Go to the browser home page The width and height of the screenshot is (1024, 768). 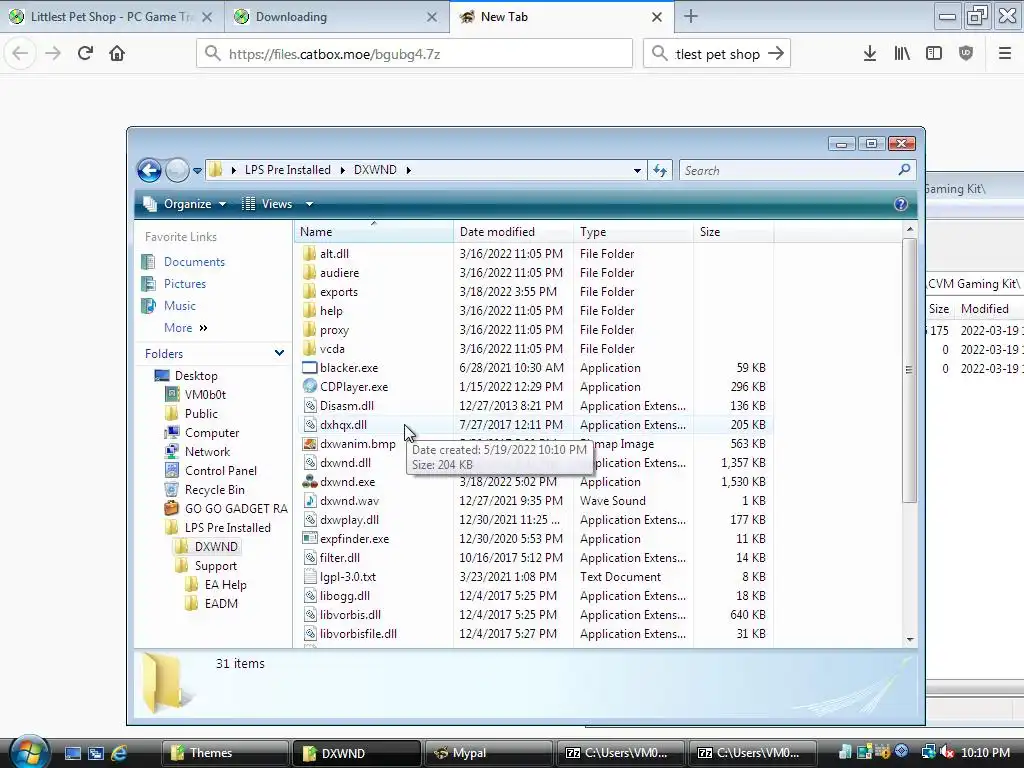click(117, 53)
